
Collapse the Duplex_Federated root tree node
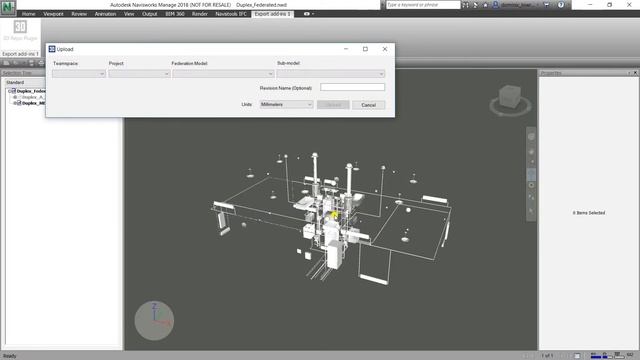point(9,91)
